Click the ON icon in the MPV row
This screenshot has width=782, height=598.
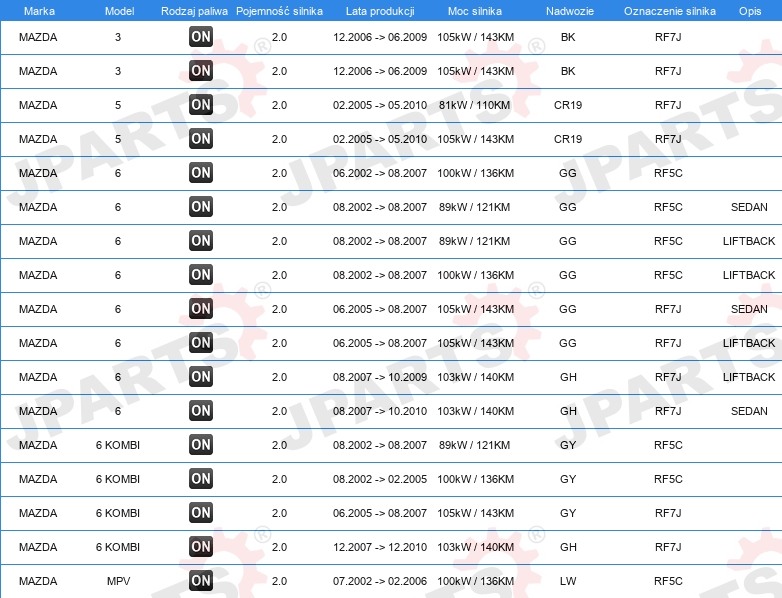pyautogui.click(x=201, y=581)
